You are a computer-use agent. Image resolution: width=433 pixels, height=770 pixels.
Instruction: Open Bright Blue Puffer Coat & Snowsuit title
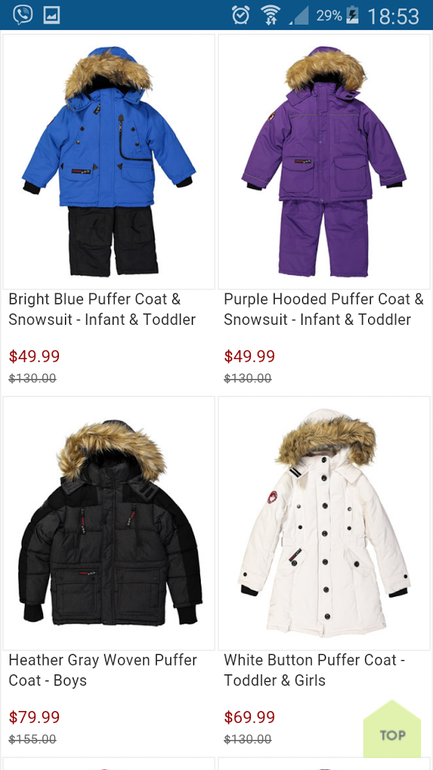point(102,309)
